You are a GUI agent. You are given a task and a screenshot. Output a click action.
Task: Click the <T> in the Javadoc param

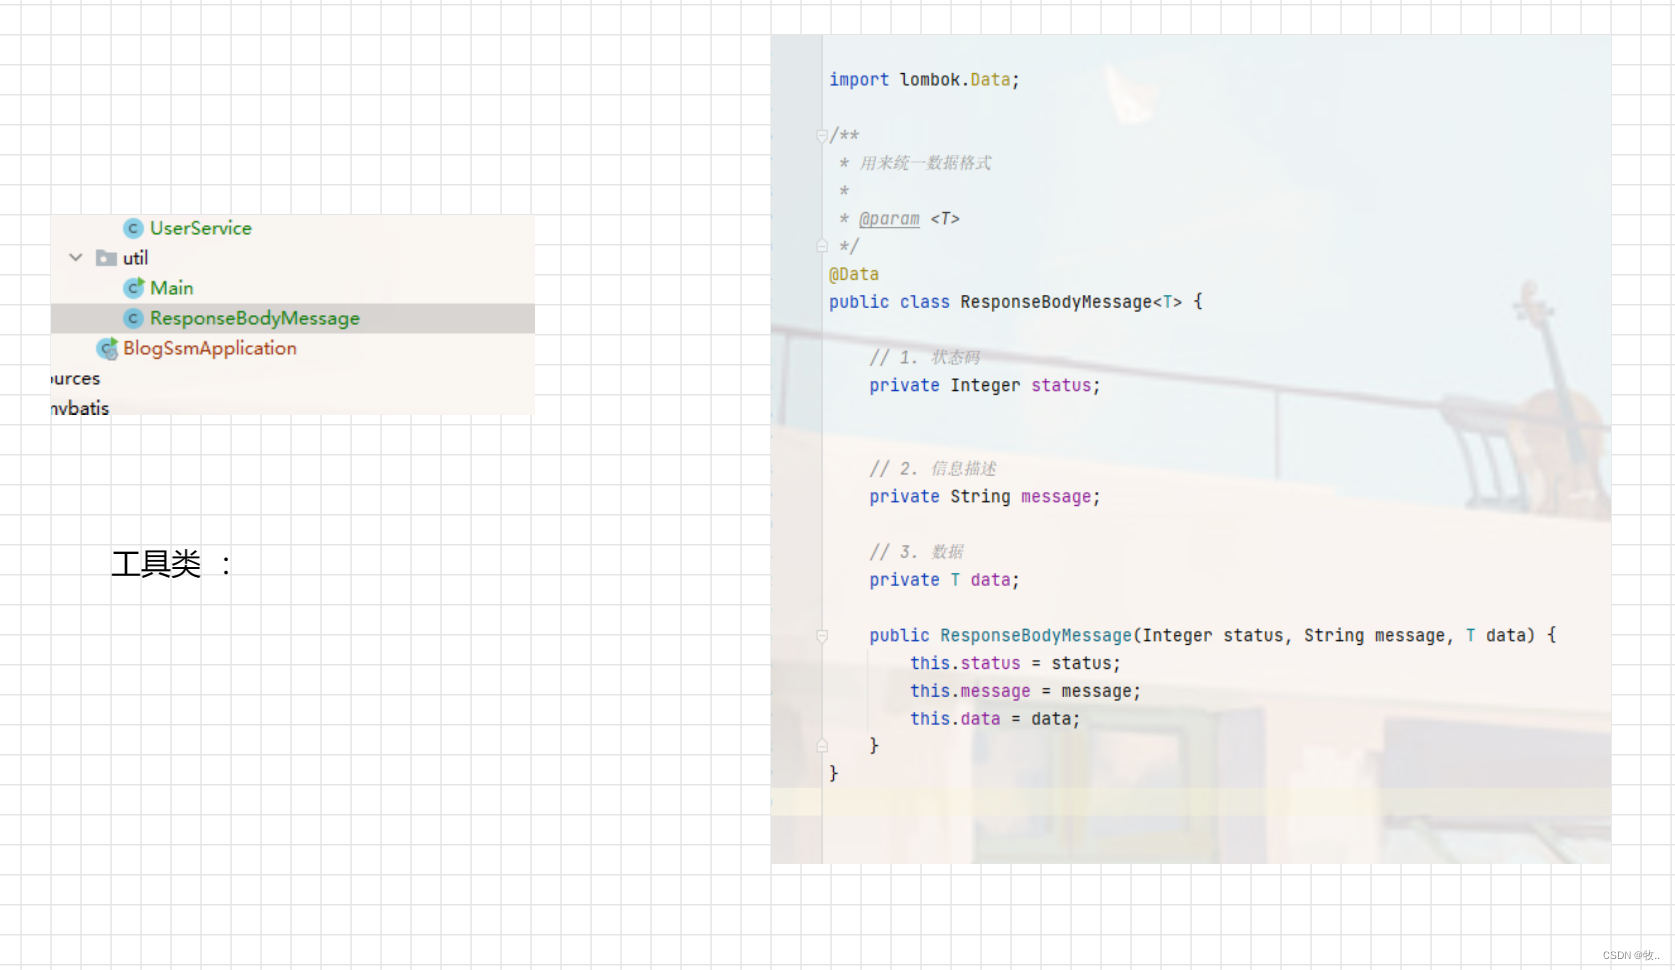click(945, 218)
